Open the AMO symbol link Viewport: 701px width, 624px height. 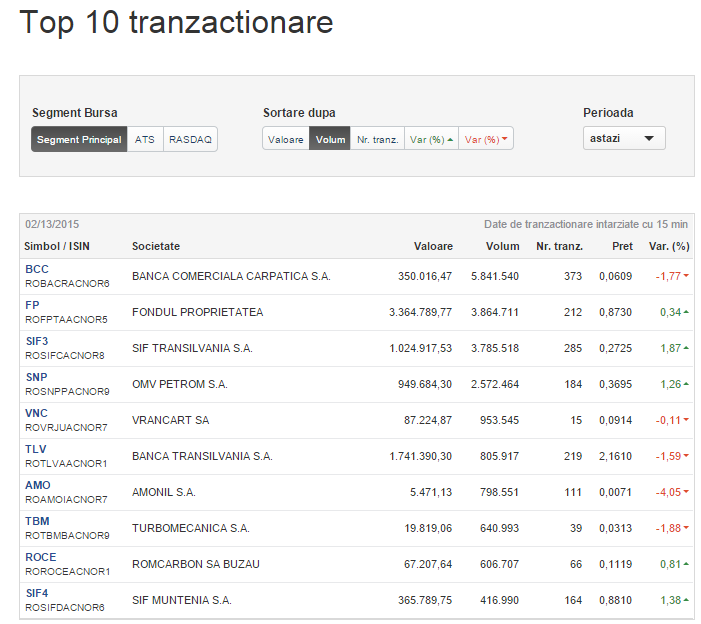(38, 485)
